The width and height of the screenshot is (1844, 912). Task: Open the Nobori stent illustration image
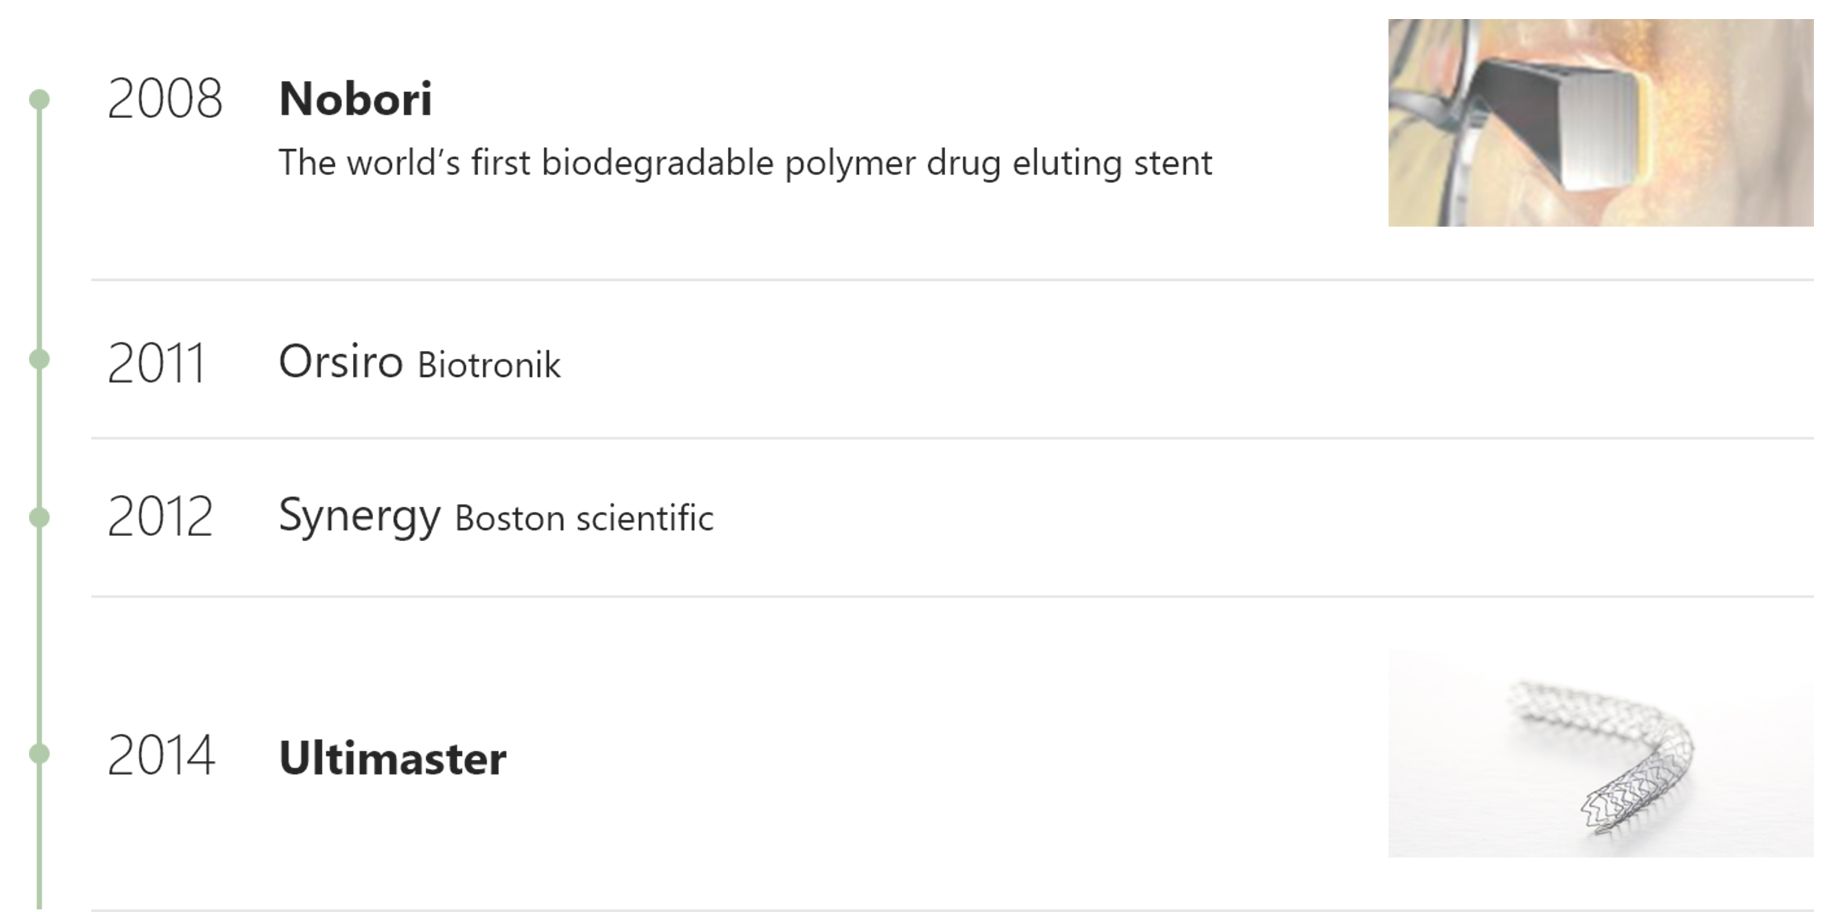[1600, 122]
